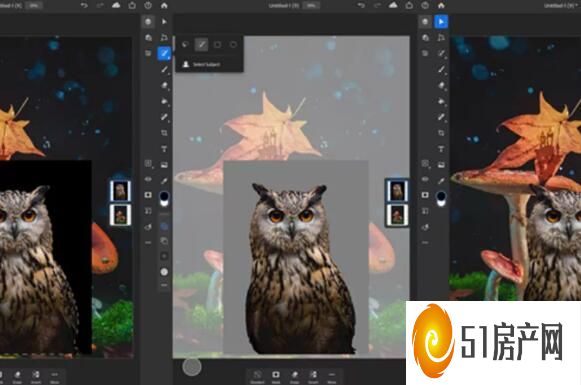581x385 pixels.
Task: Open foreground color chip under active selection tool
Action: point(164,196)
